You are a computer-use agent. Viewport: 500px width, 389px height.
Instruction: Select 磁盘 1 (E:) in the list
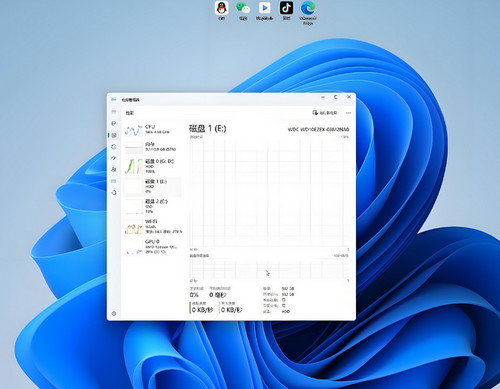tap(153, 186)
